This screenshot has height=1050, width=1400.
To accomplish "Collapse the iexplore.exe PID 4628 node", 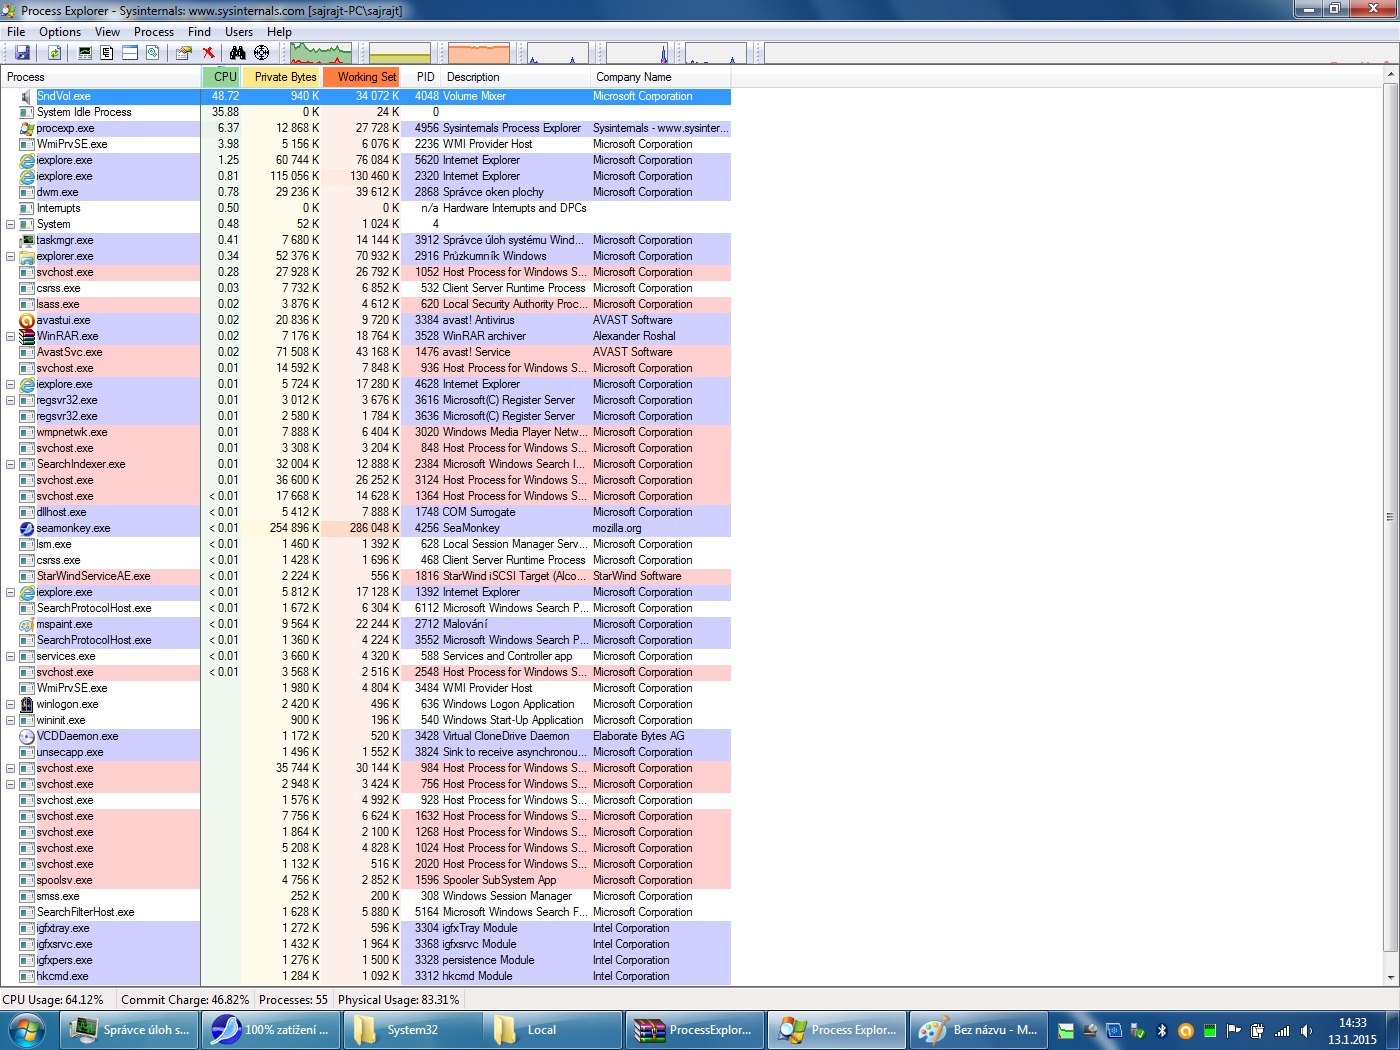I will coord(10,384).
